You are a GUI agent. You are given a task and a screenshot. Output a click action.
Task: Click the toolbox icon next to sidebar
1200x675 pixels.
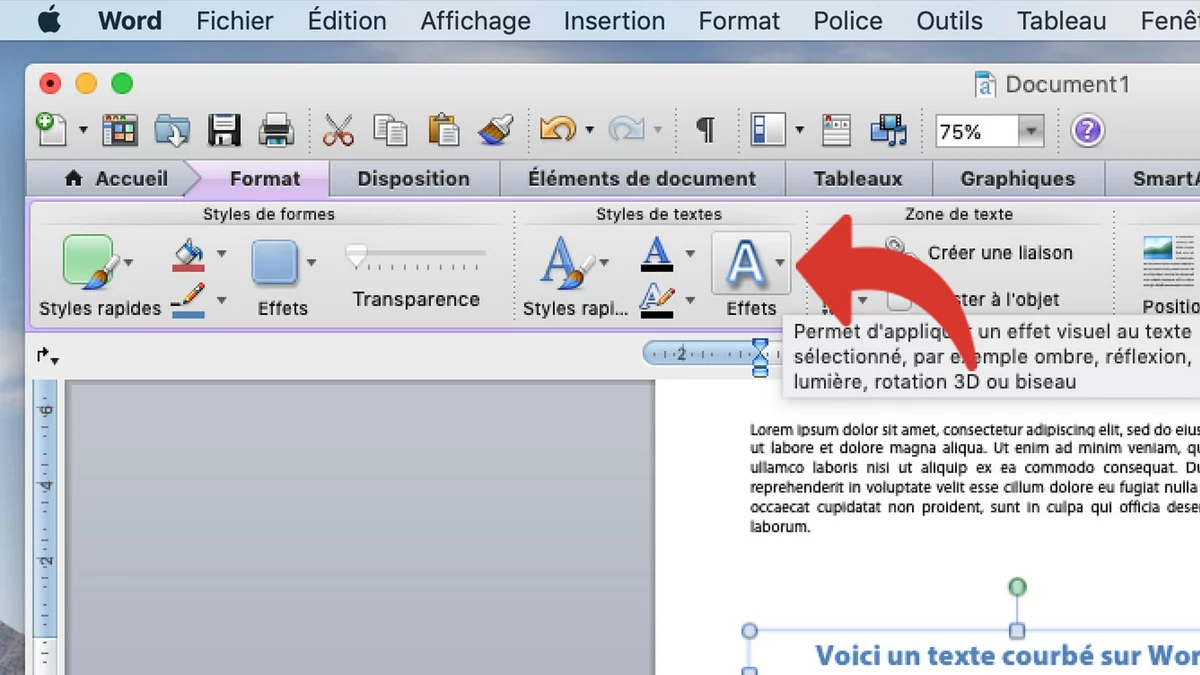pyautogui.click(x=836, y=130)
